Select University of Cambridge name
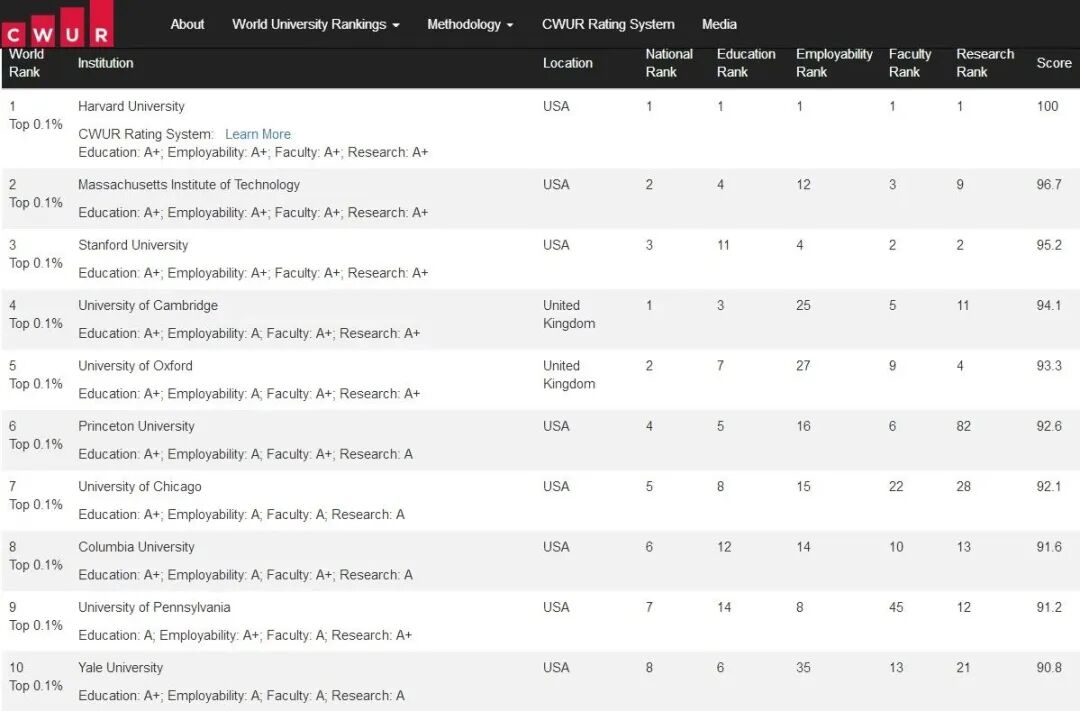The height and width of the screenshot is (711, 1080). point(148,305)
